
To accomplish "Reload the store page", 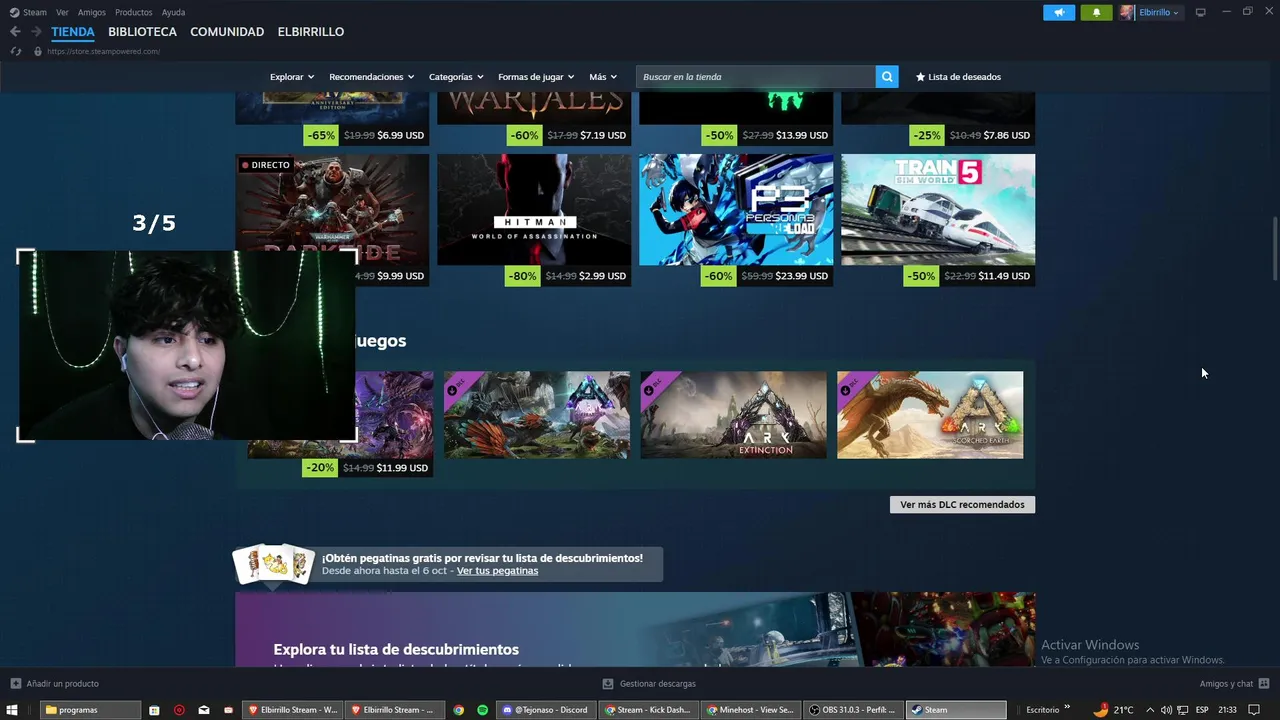I will tap(15, 51).
